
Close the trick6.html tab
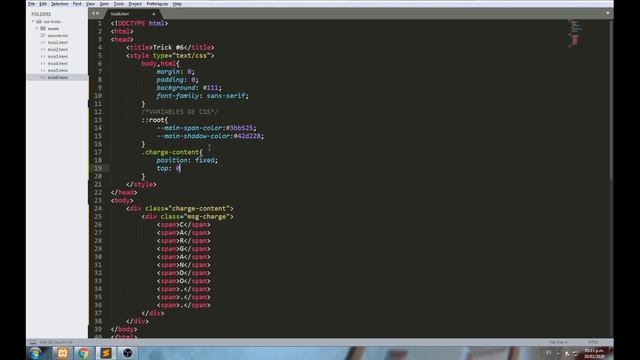point(153,14)
